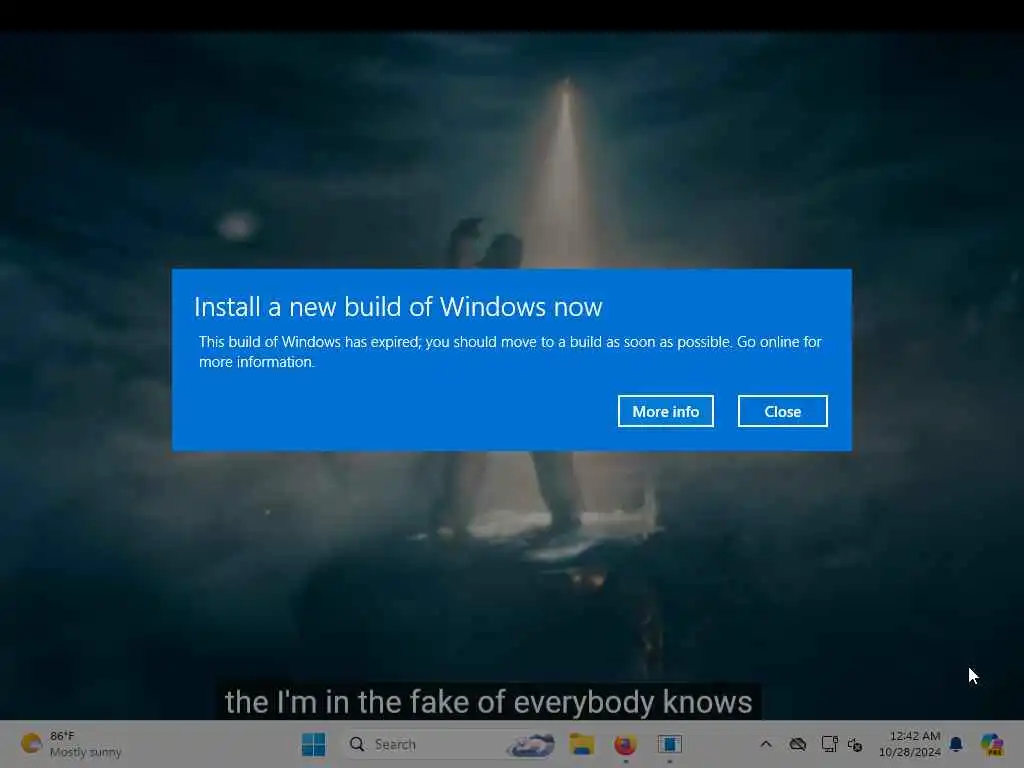Click the More info button
The height and width of the screenshot is (768, 1024).
[665, 411]
